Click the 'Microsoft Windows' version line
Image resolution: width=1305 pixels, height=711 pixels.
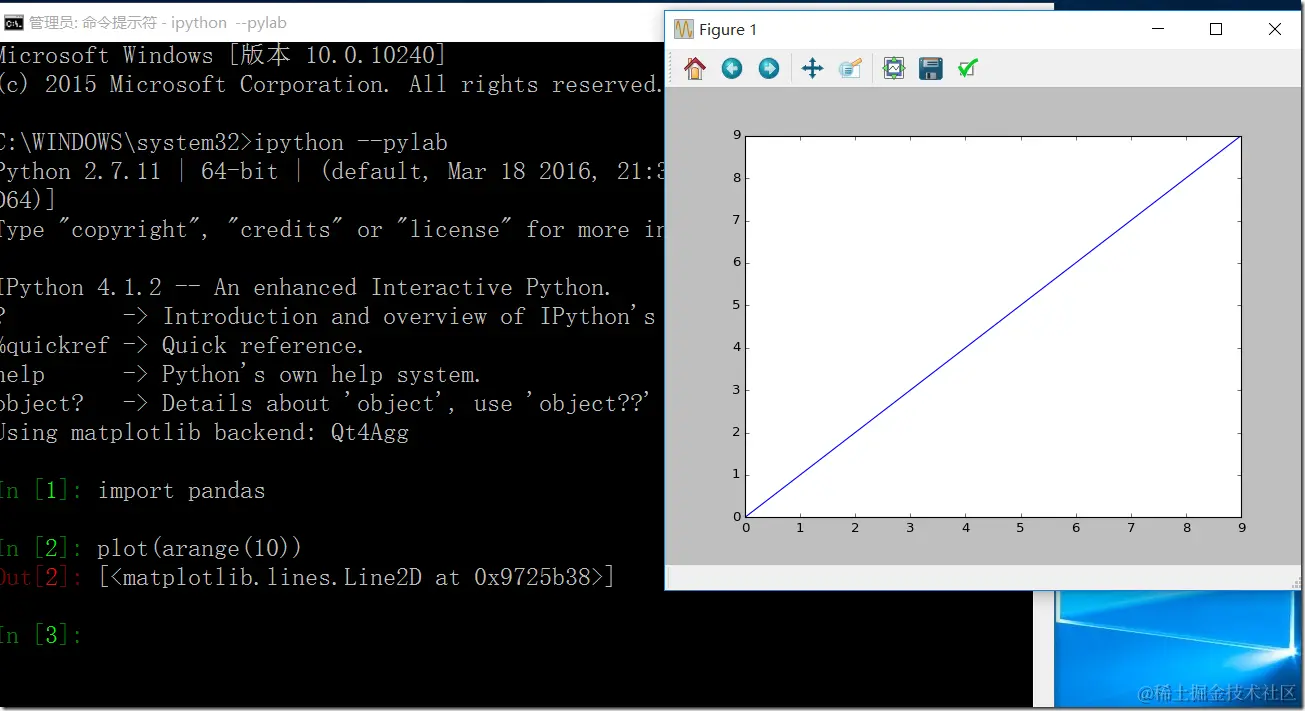223,56
